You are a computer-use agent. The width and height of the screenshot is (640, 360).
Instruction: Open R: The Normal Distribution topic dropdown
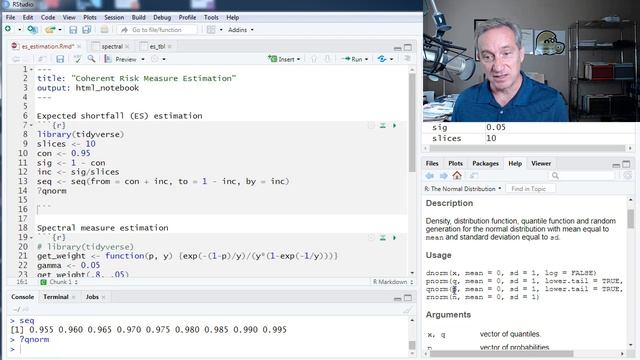463,189
